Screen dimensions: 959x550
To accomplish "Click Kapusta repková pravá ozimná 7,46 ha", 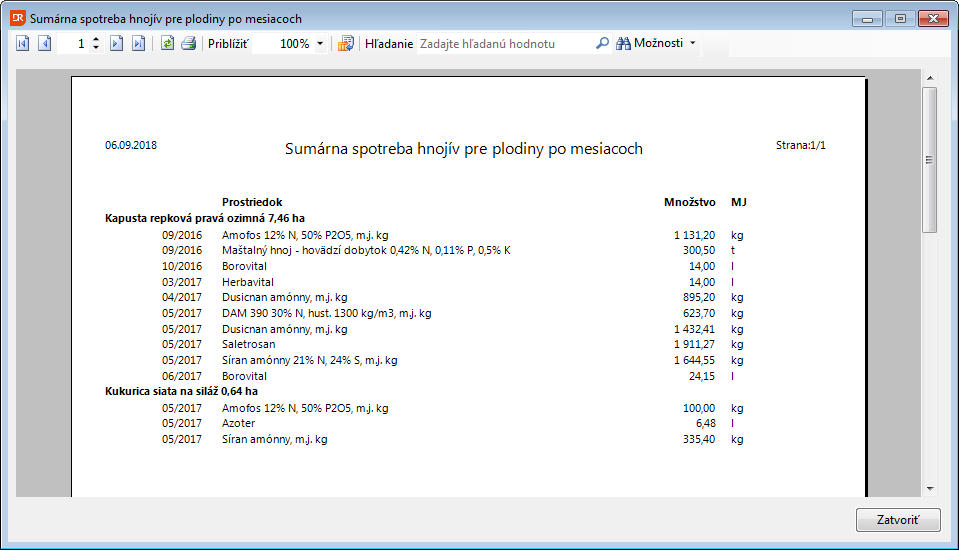I will 205,218.
